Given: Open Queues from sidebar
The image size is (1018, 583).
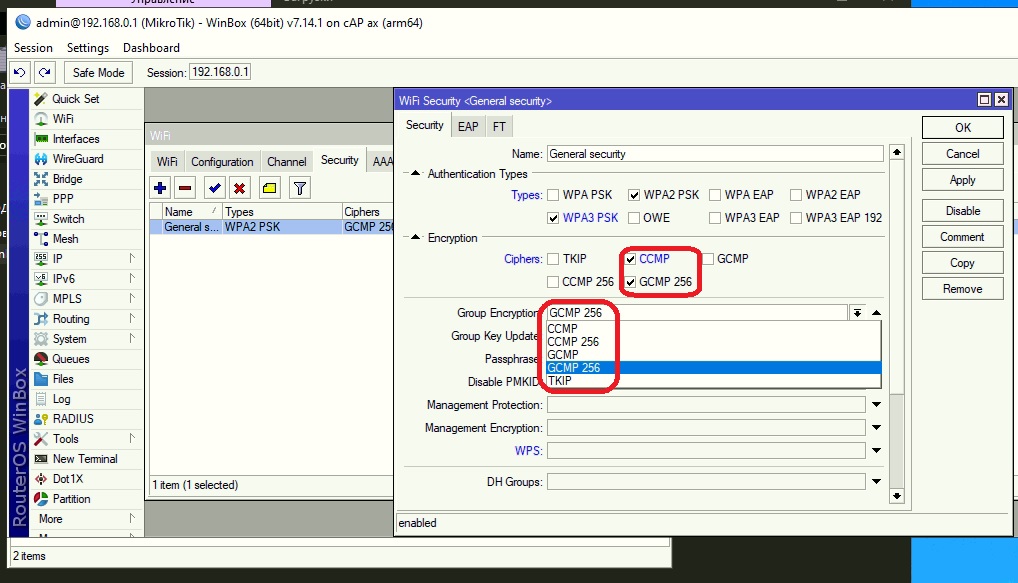Looking at the screenshot, I should pos(71,359).
